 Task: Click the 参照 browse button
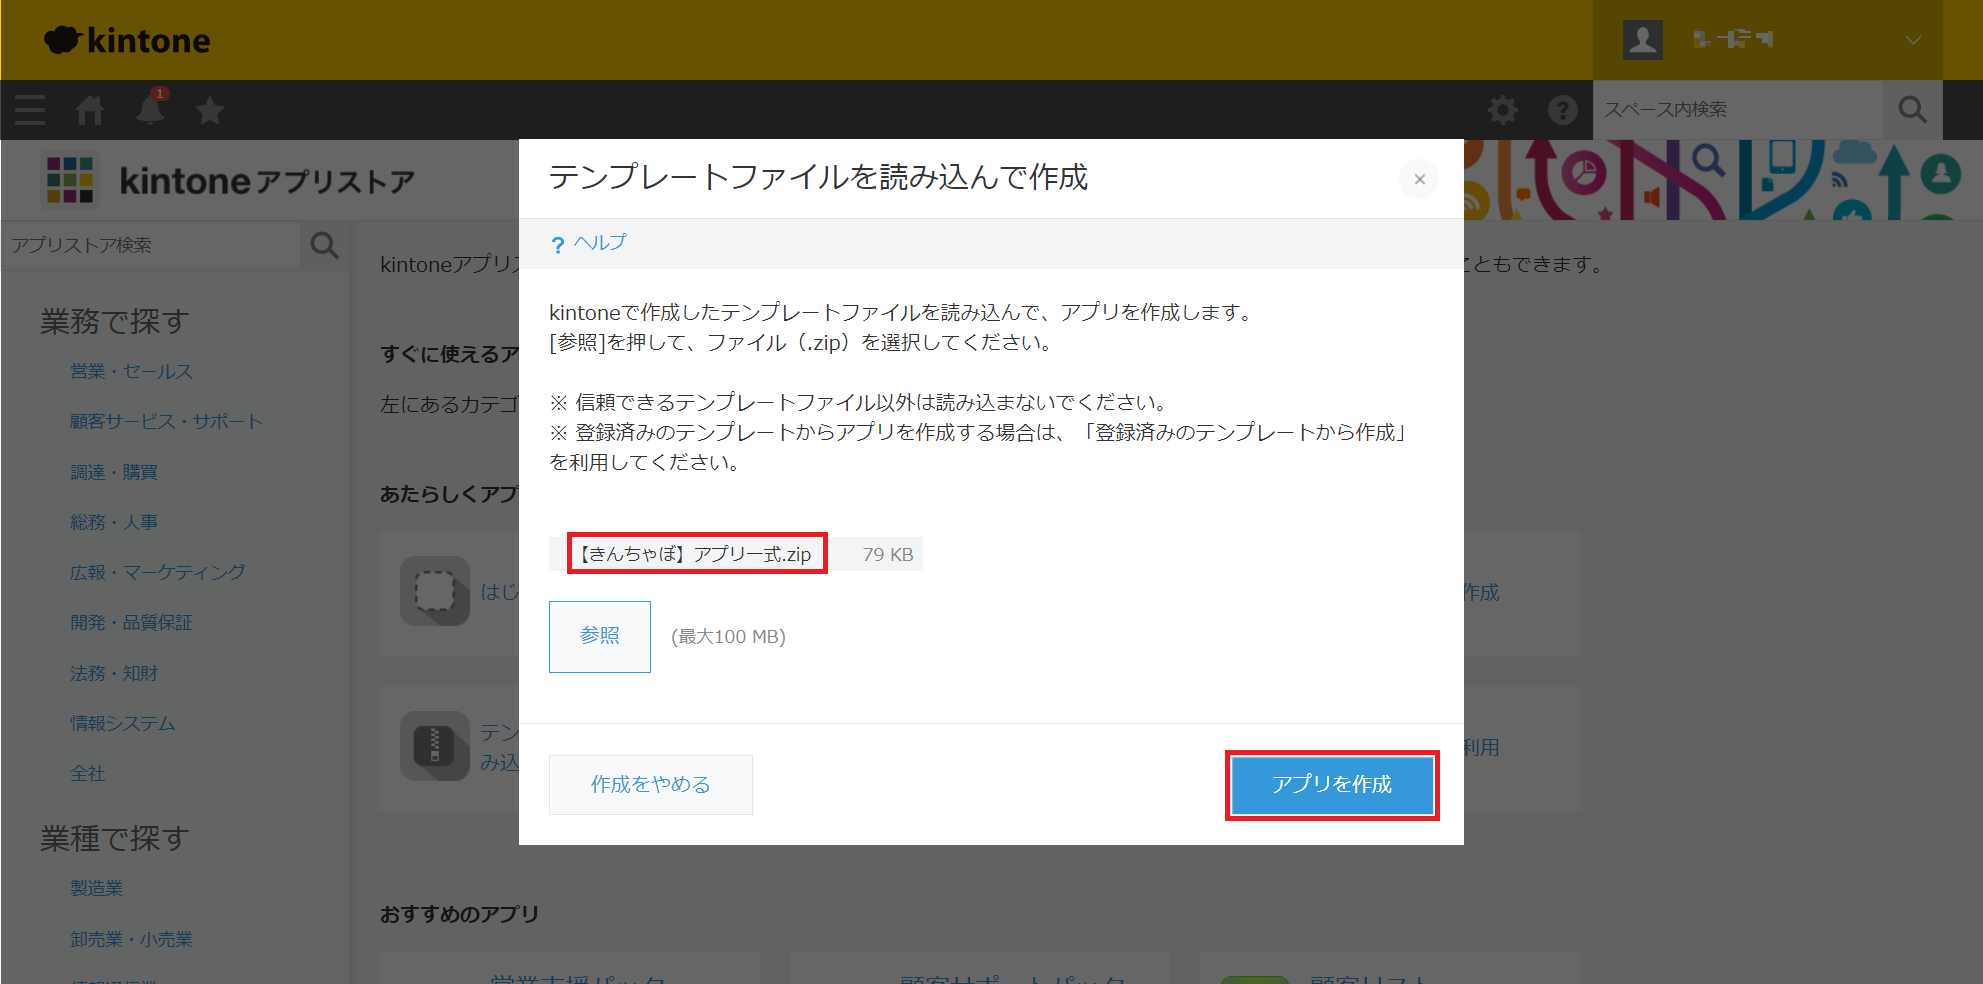tap(599, 636)
